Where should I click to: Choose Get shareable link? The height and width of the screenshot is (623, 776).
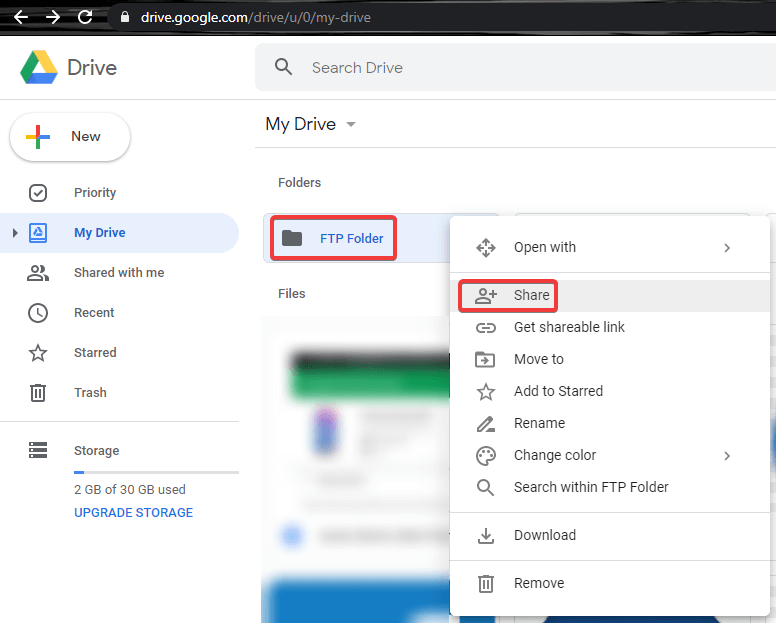610,328
